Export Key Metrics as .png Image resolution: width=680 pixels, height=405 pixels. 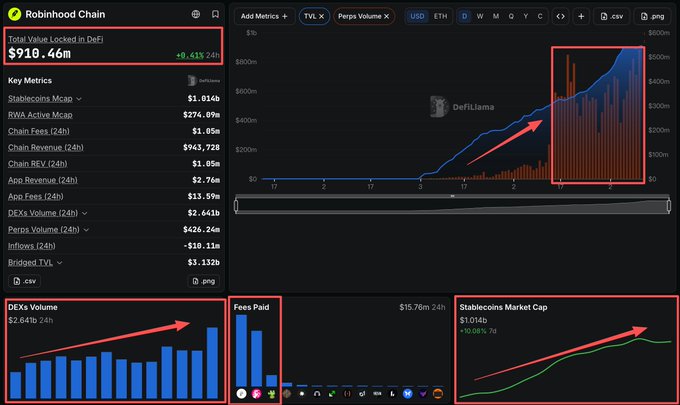pyautogui.click(x=203, y=281)
